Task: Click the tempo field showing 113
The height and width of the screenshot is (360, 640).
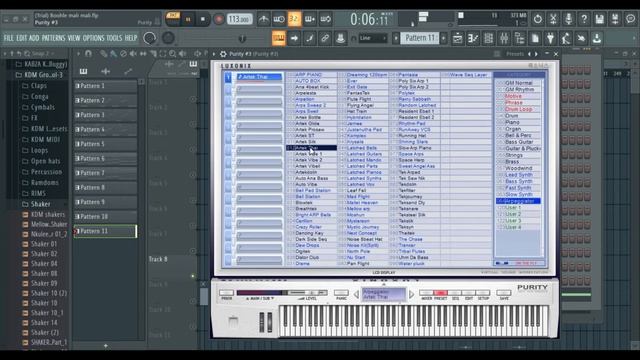Action: 240,19
